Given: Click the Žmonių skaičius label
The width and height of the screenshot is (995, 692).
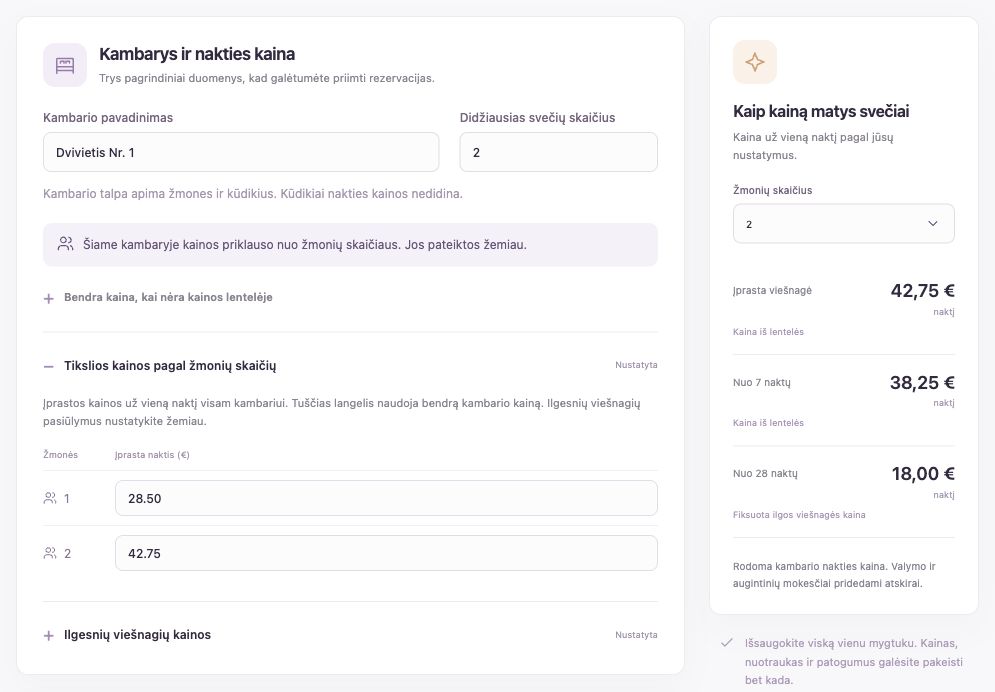Looking at the screenshot, I should click(x=772, y=190).
